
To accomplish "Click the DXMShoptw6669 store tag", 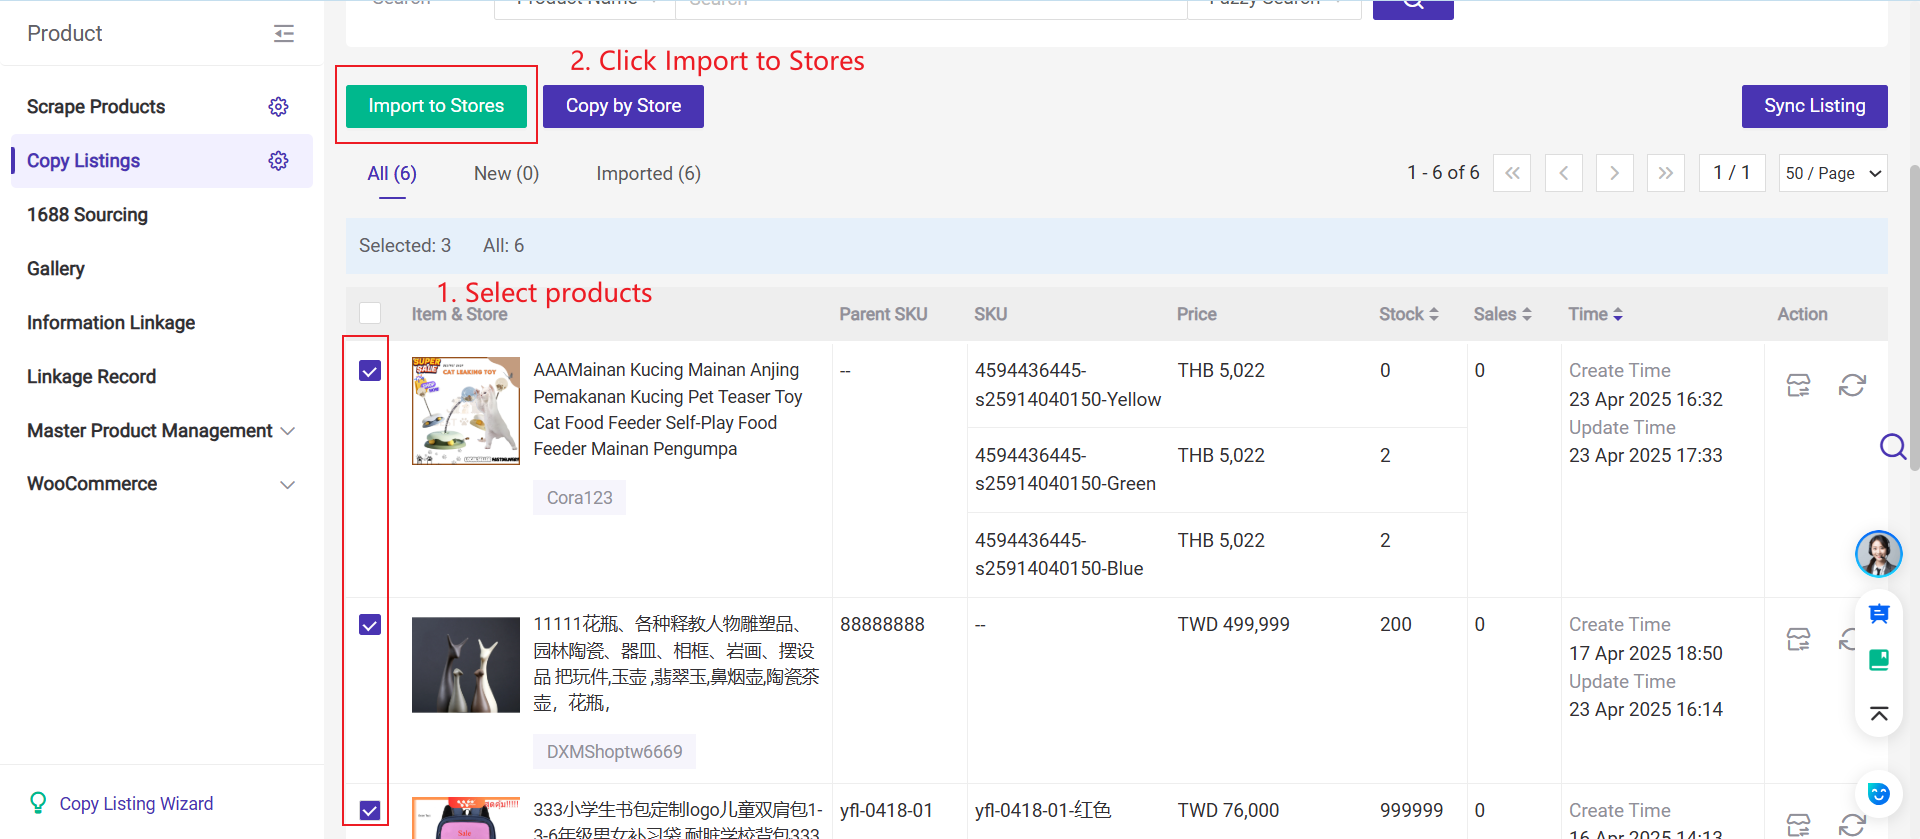I will pyautogui.click(x=614, y=752).
